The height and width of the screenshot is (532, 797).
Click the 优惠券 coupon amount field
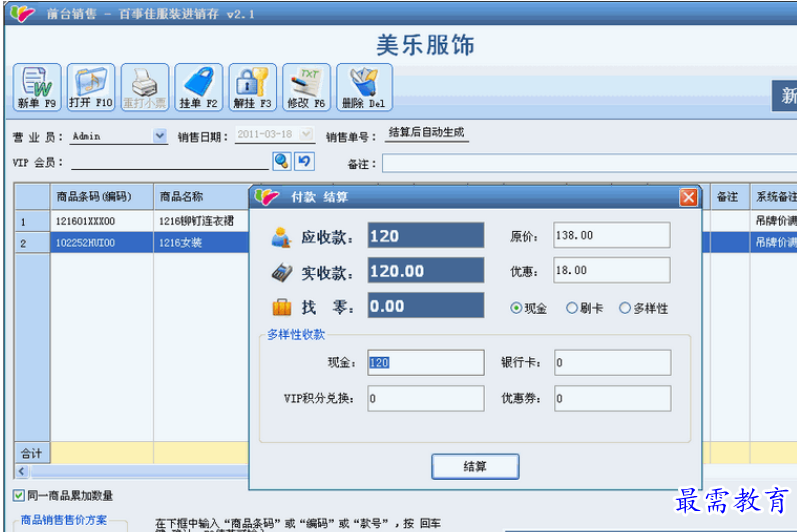[x=612, y=398]
